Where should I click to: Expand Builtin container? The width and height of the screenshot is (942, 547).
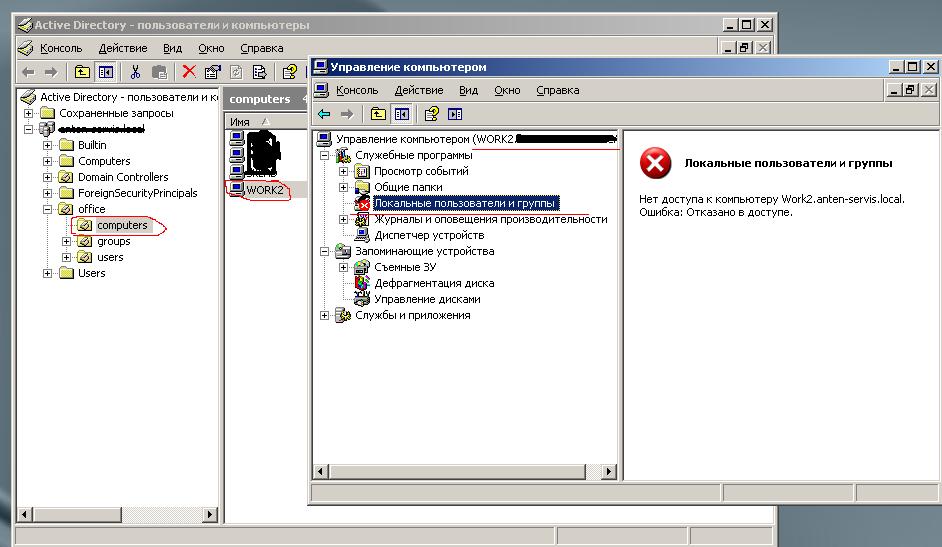click(47, 145)
